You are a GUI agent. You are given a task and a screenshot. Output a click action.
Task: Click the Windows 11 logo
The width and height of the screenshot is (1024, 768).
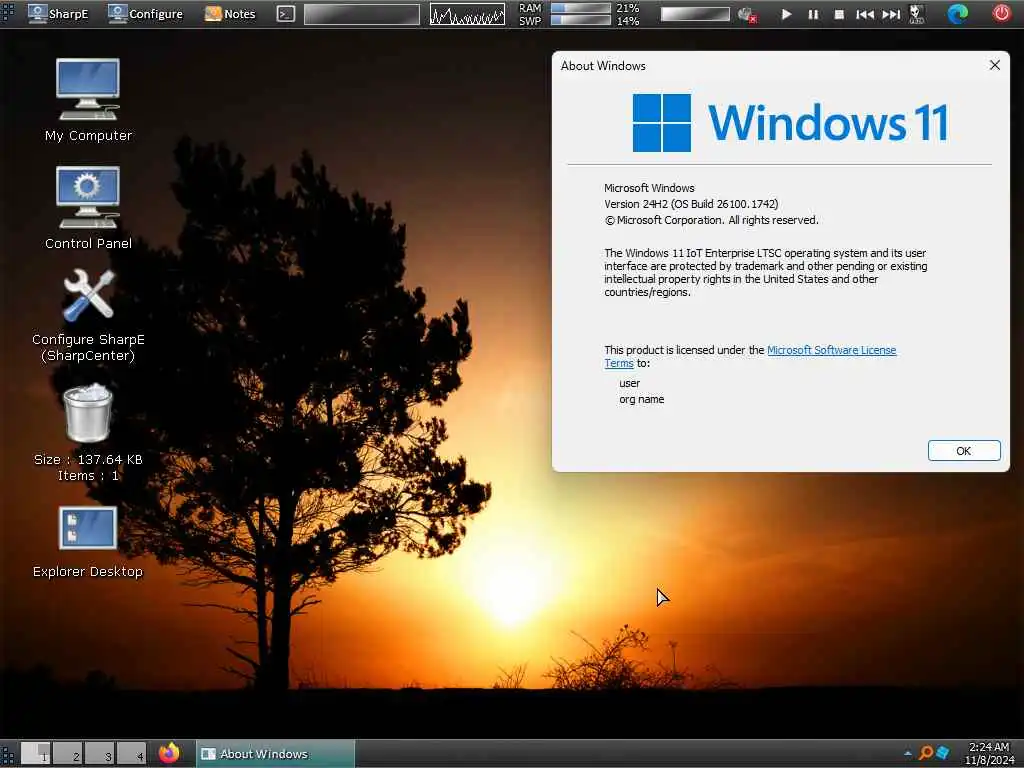point(790,123)
